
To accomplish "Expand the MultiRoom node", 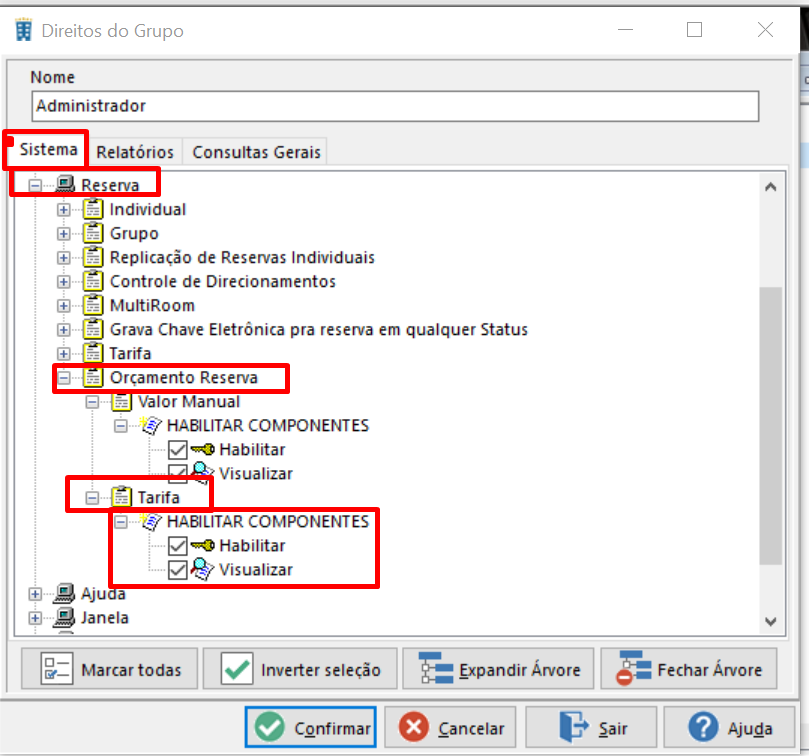I will pos(63,305).
